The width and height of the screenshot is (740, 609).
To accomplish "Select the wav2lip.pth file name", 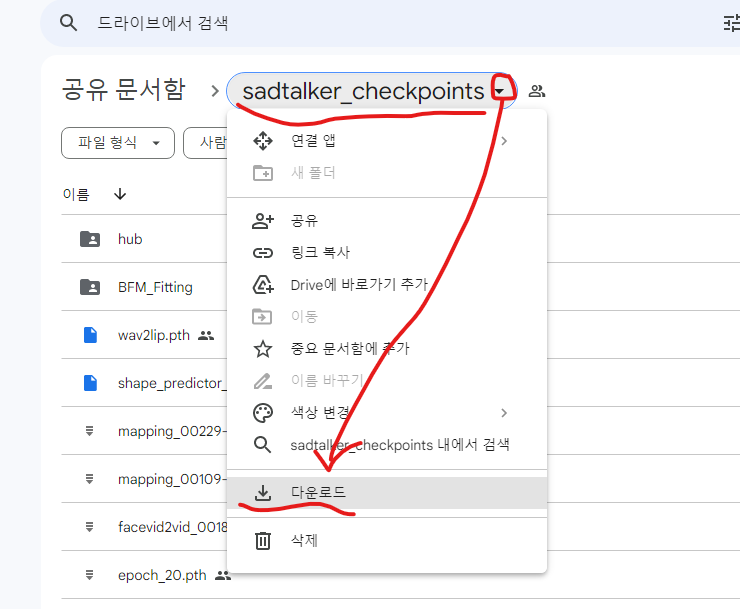I will tap(154, 335).
